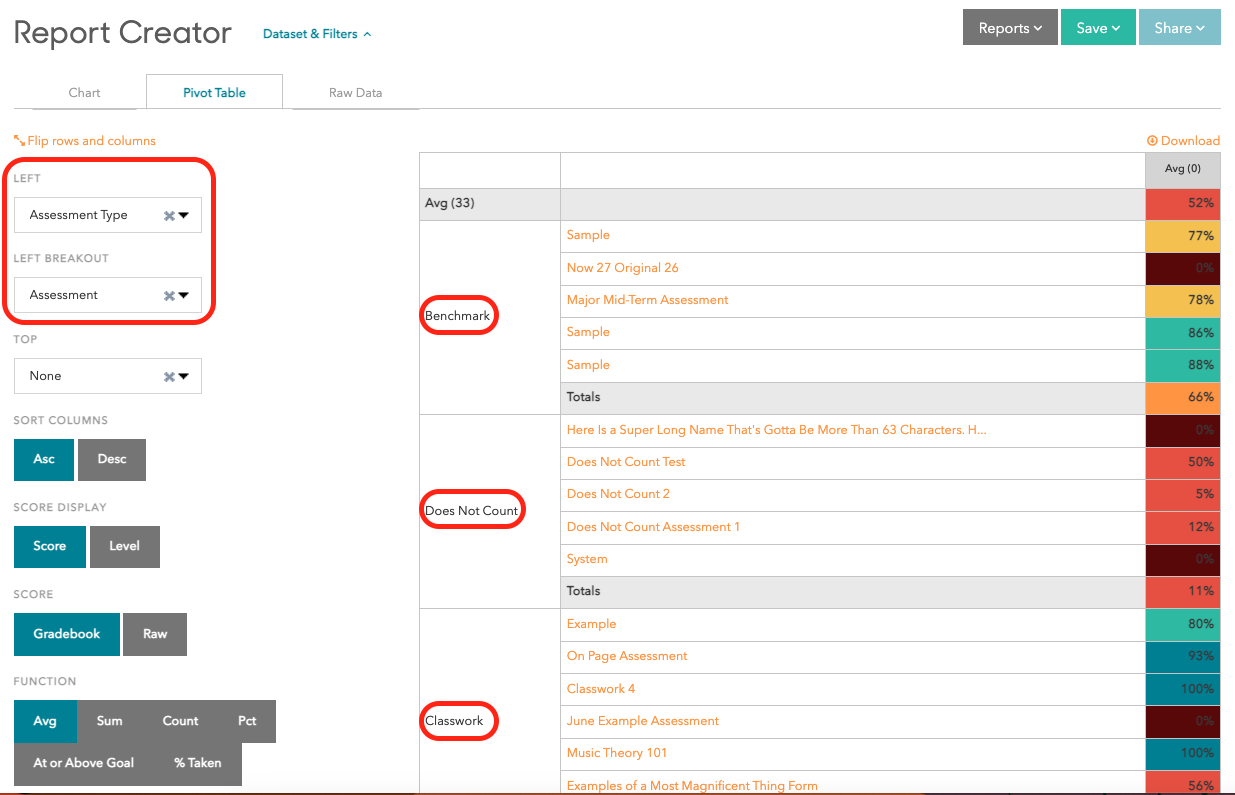1235x795 pixels.
Task: Select Raw score option
Action: (155, 634)
